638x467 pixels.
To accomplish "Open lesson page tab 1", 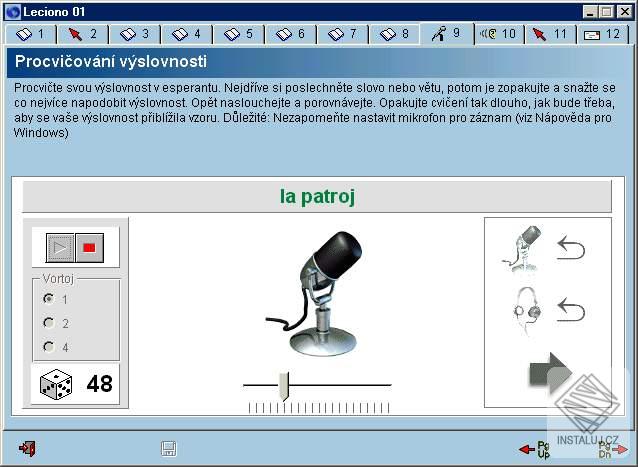I will point(31,34).
